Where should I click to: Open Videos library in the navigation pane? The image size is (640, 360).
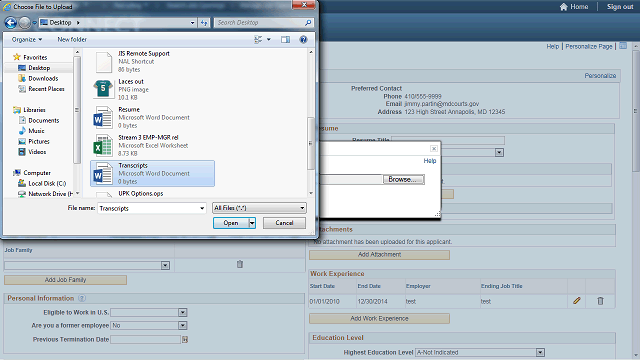[x=37, y=152]
